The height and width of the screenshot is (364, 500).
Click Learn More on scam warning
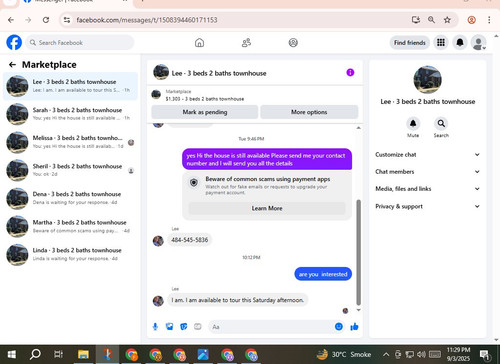tap(267, 208)
